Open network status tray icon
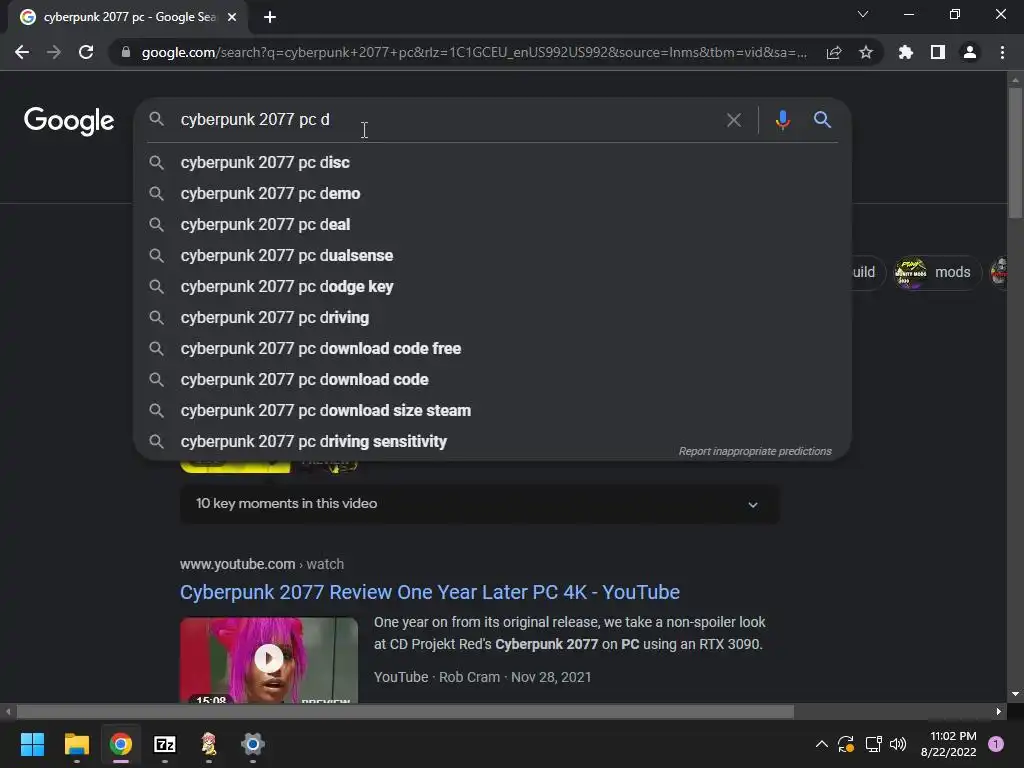 (873, 744)
